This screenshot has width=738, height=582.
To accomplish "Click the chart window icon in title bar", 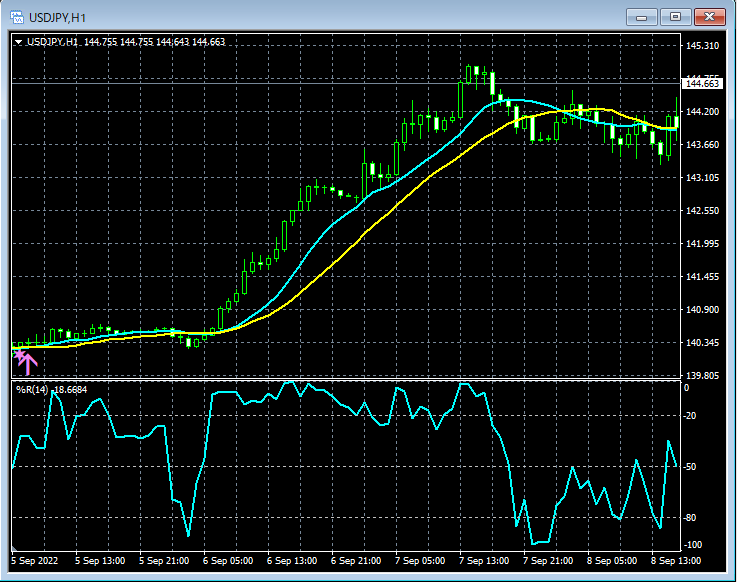I will click(x=17, y=17).
